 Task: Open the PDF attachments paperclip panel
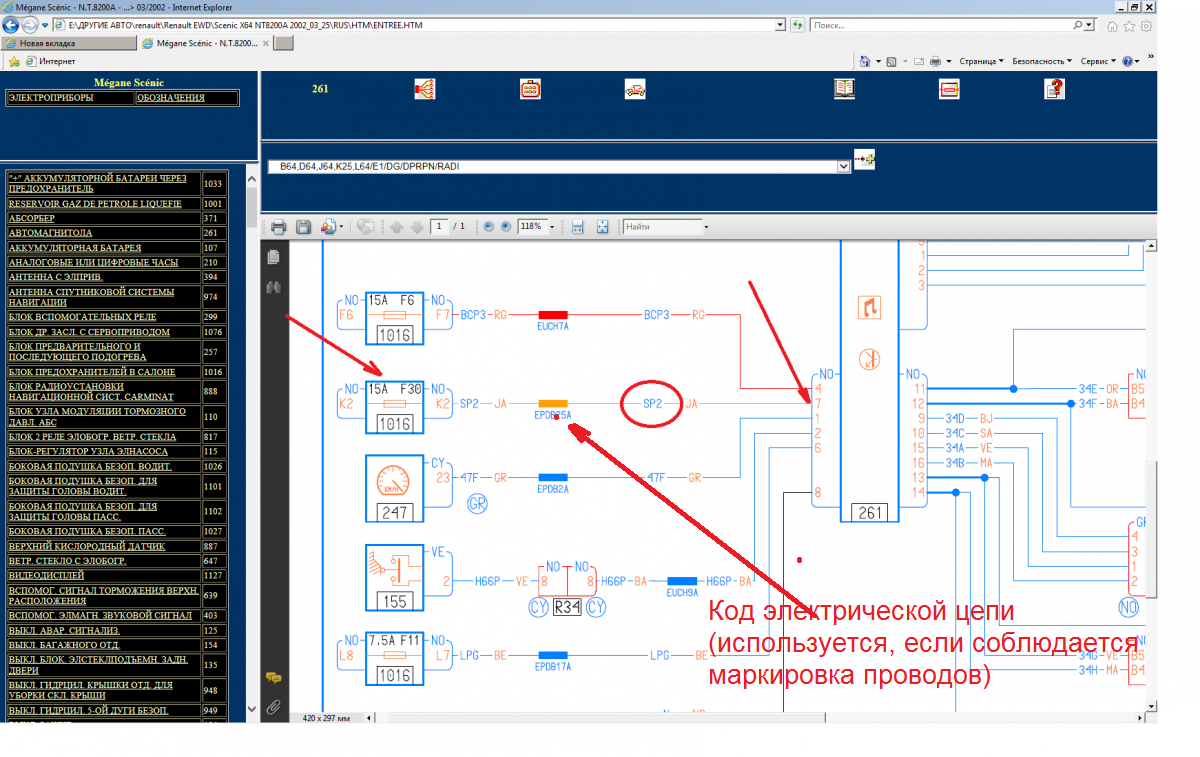pyautogui.click(x=273, y=707)
